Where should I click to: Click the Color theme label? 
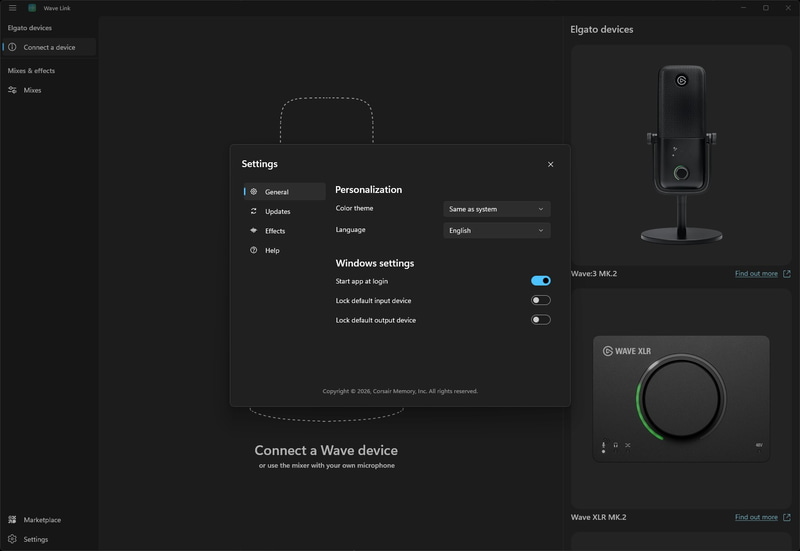[x=354, y=208]
